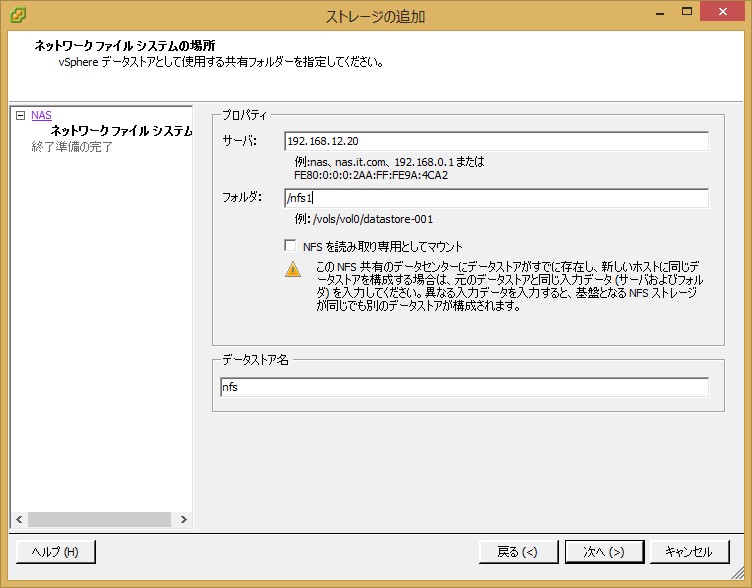Close the ストレージの追加 dialog

coord(722,12)
